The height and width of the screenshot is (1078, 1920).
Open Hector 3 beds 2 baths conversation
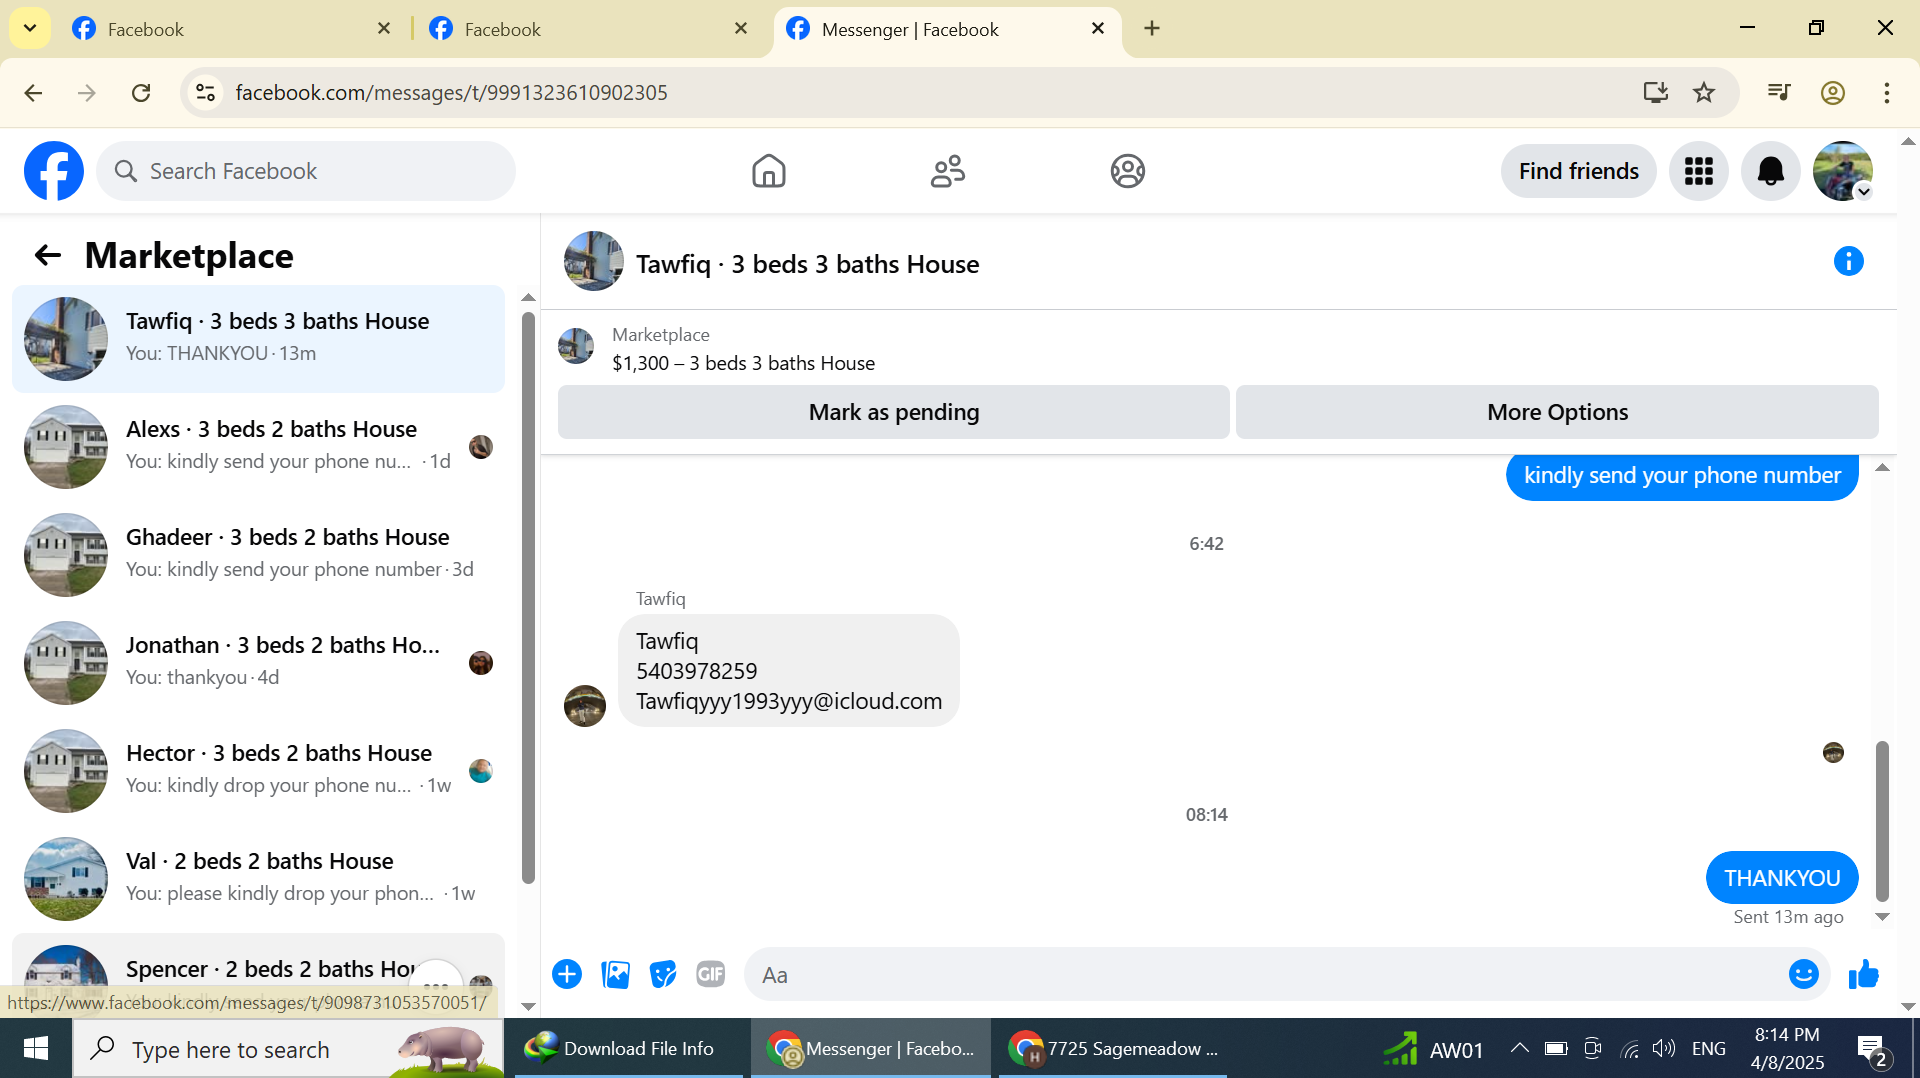click(258, 770)
